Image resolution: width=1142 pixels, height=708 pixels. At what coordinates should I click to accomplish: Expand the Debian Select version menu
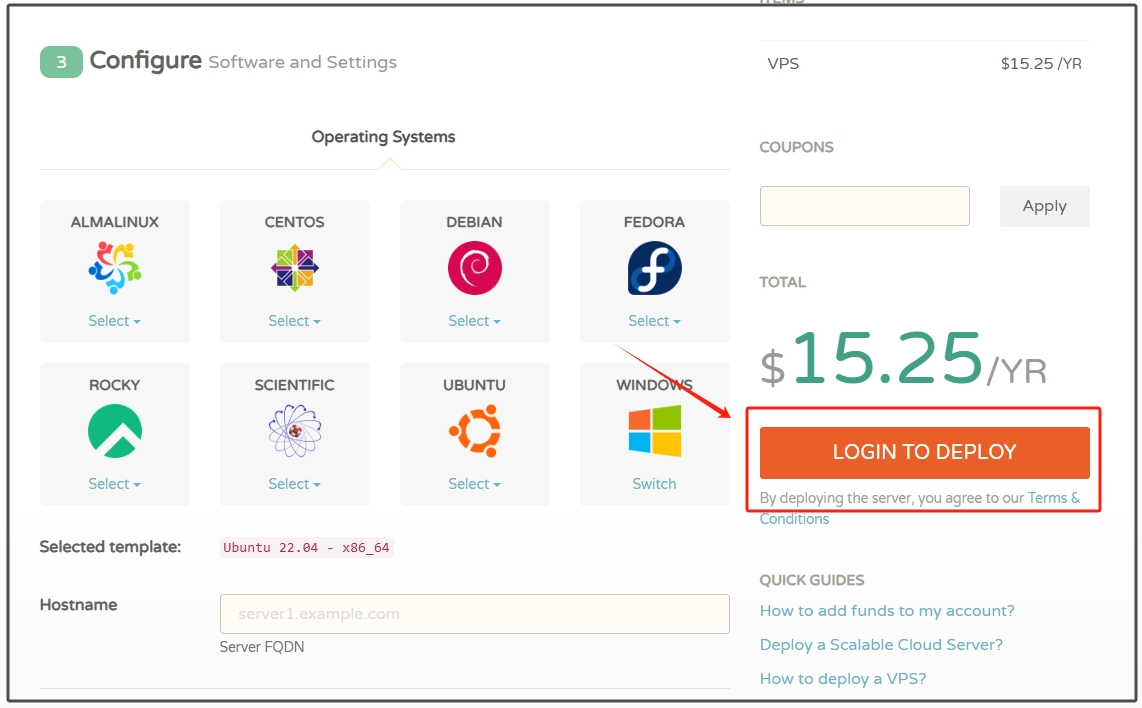pos(474,321)
